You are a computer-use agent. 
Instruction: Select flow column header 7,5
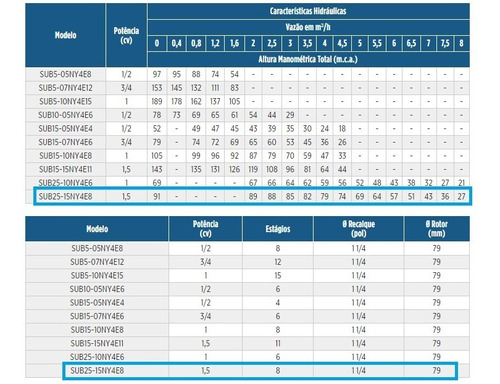pyautogui.click(x=445, y=43)
